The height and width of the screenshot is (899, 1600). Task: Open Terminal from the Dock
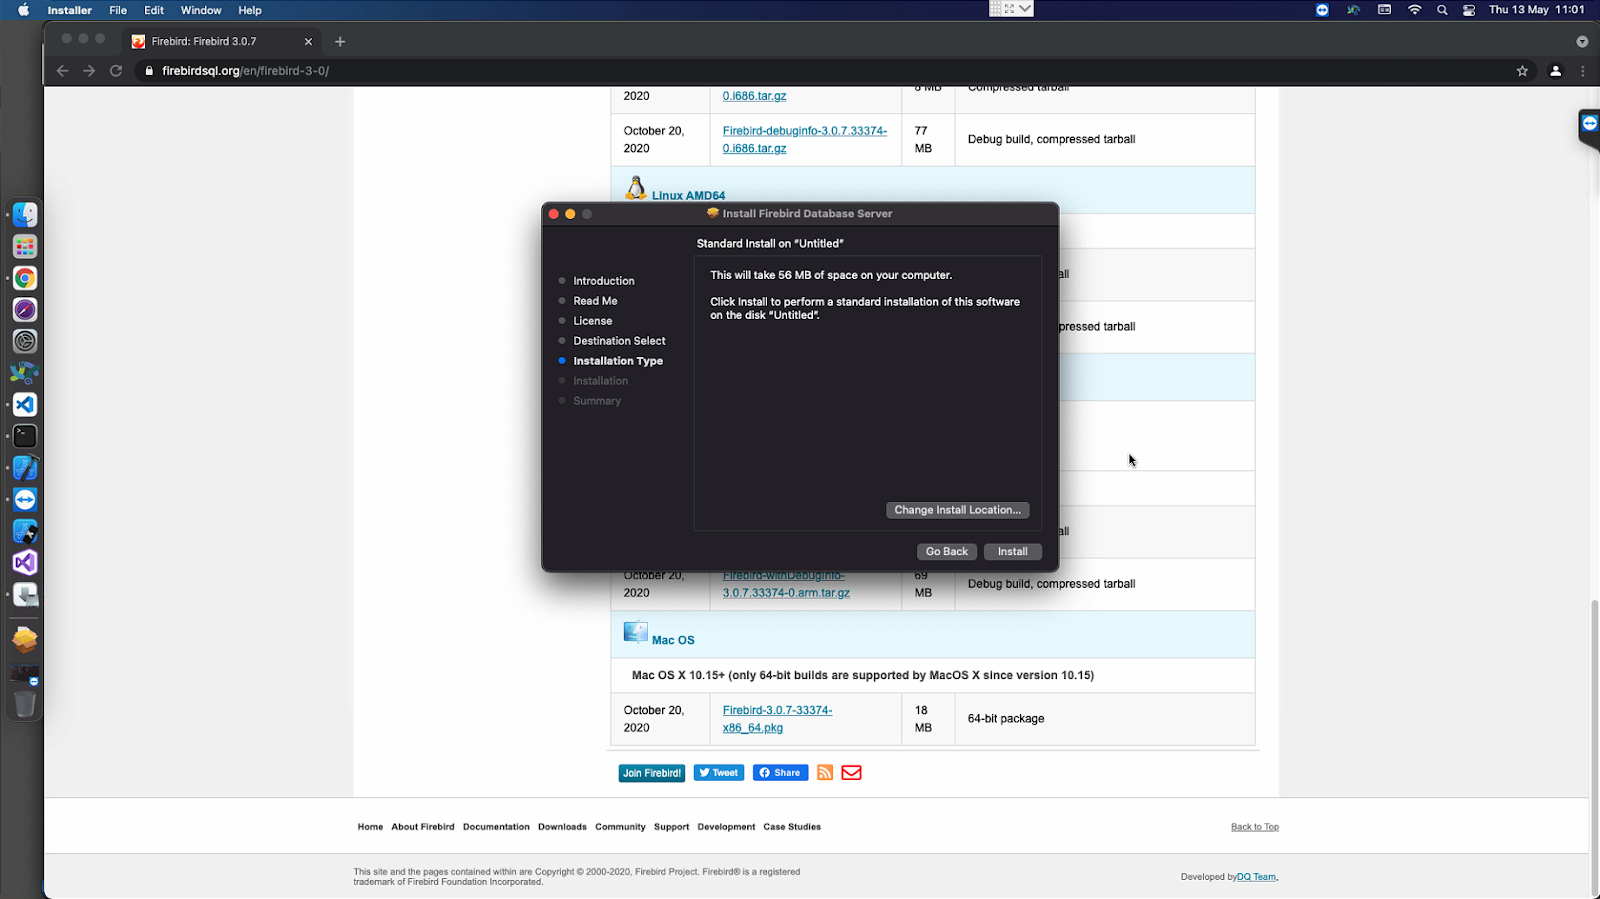pos(25,436)
